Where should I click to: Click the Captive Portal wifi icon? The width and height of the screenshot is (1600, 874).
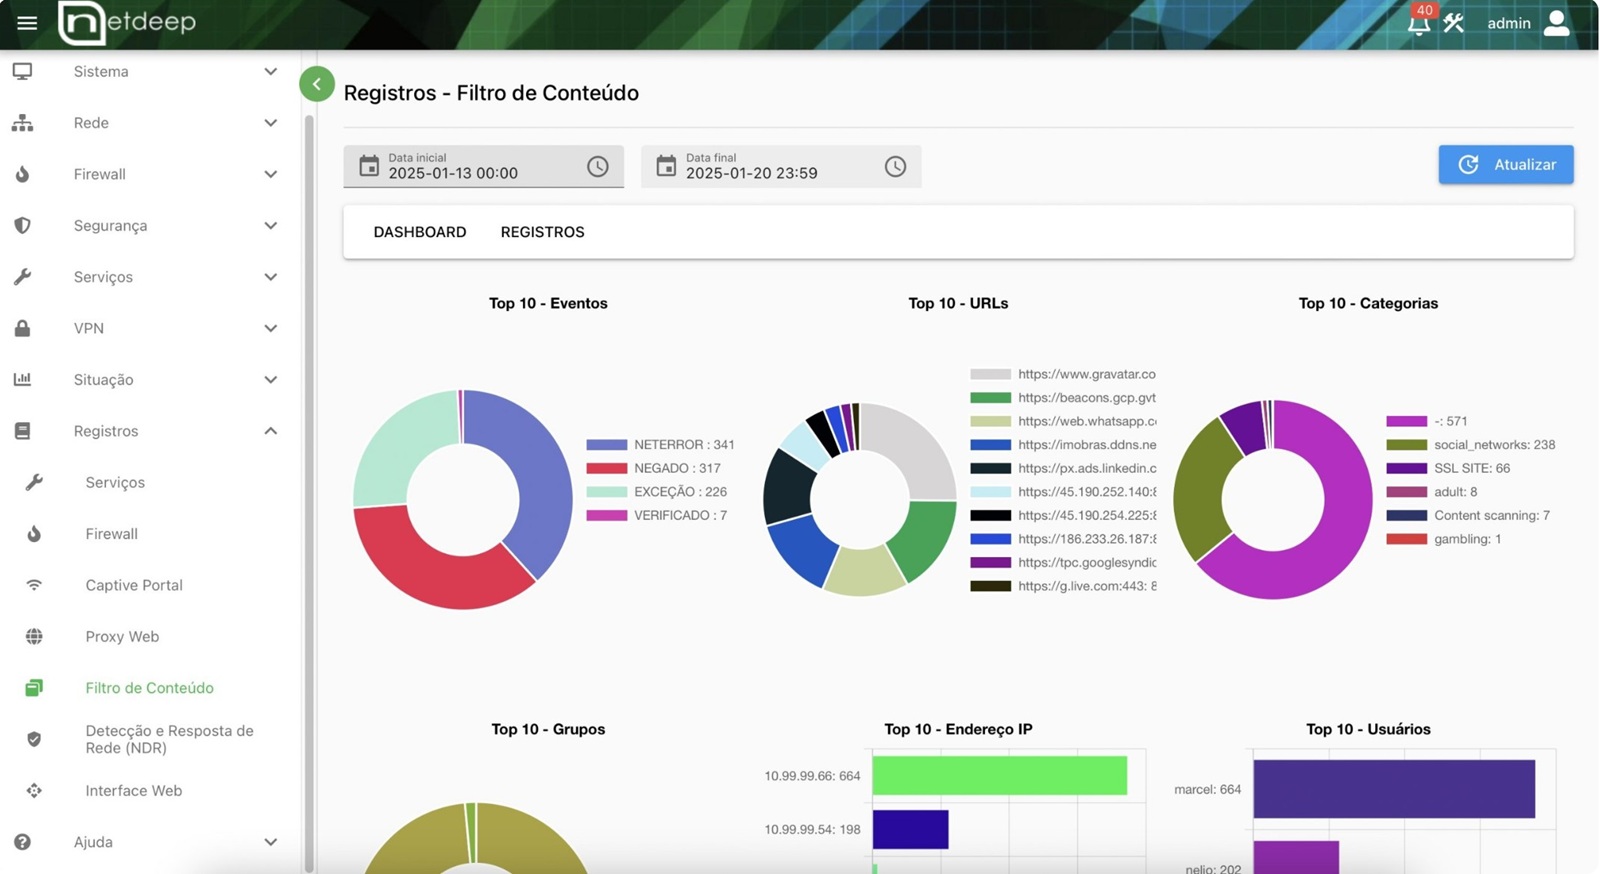(x=34, y=585)
